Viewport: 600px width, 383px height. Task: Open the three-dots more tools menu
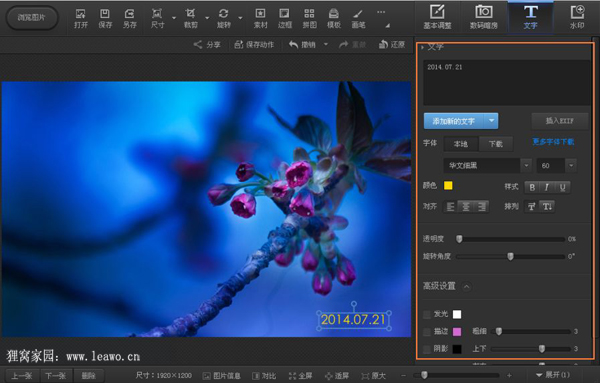381,12
